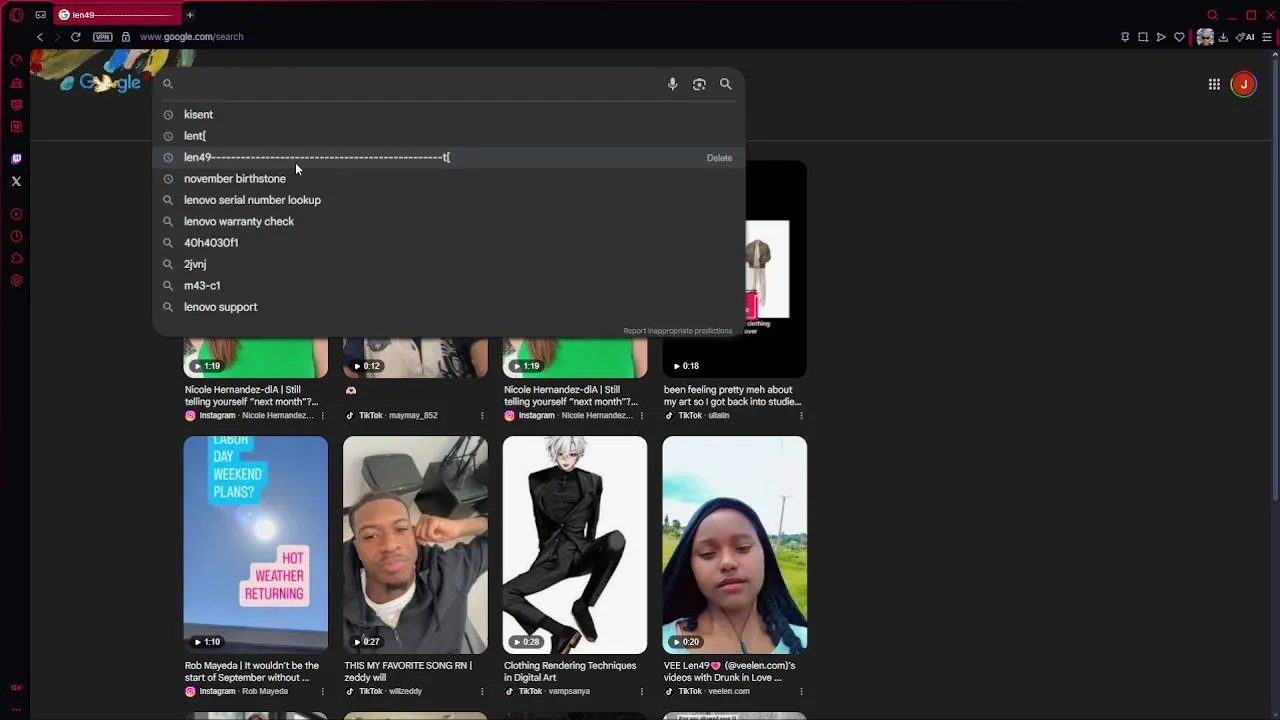Open Extensions icon in sidebar
The image size is (1280, 720).
pos(16,259)
